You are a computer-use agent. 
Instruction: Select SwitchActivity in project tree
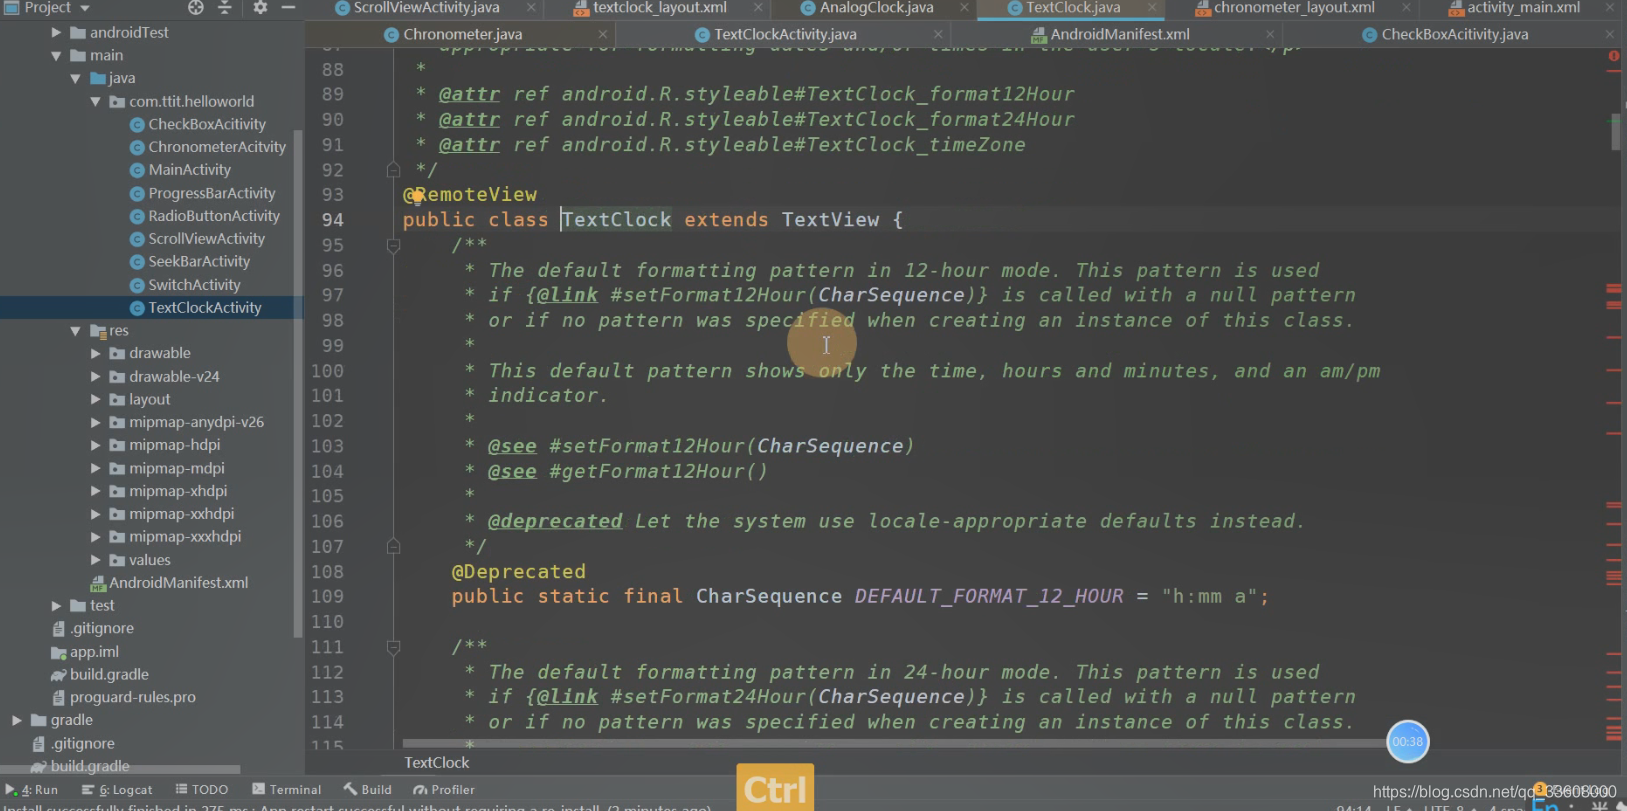(194, 285)
